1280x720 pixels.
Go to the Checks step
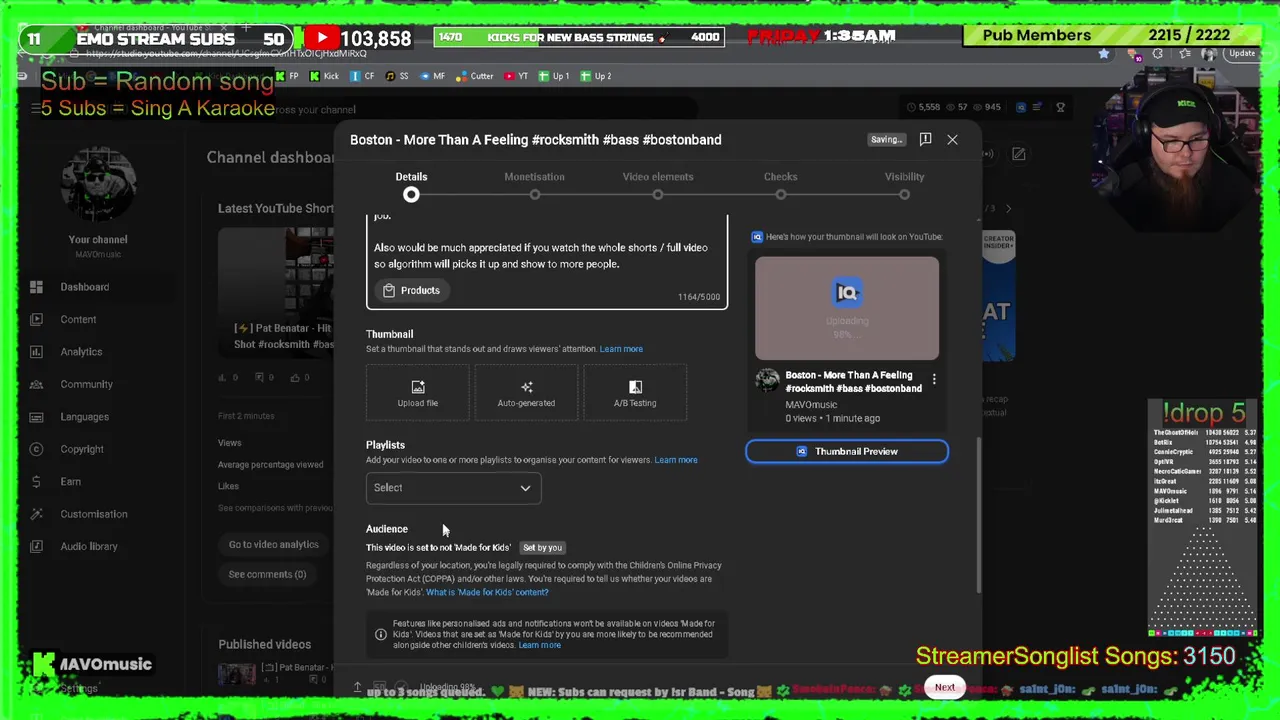(781, 185)
